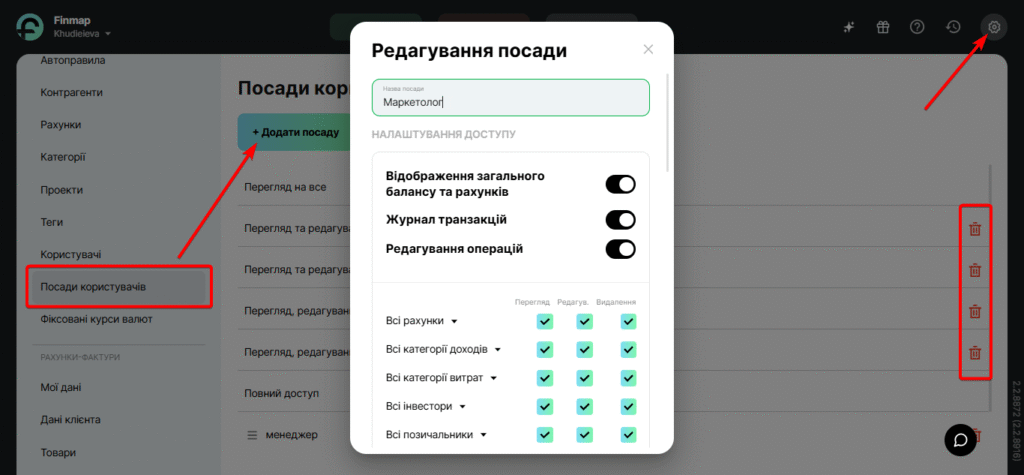
Task: Expand all expense categories dropdown
Action: [493, 379]
